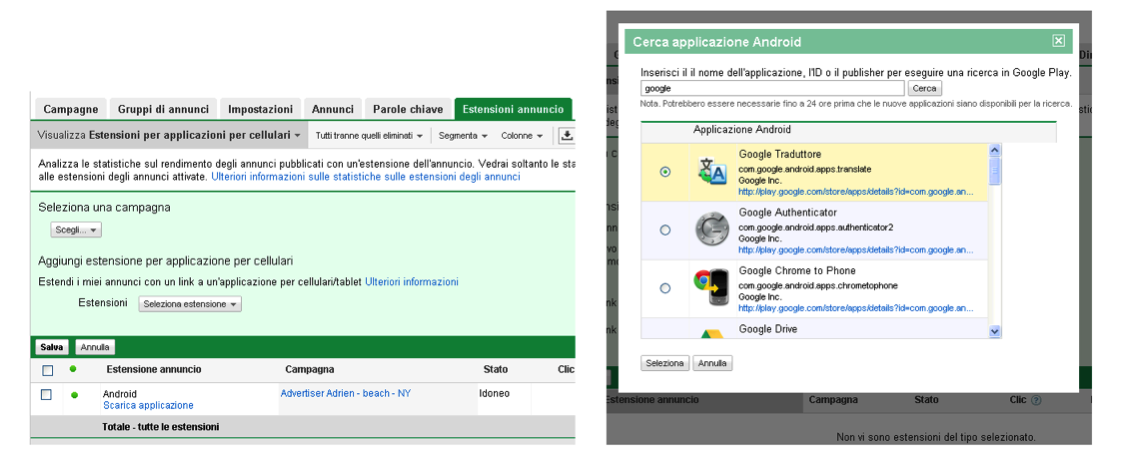Open the Google Authenticator Play store link

click(x=856, y=250)
